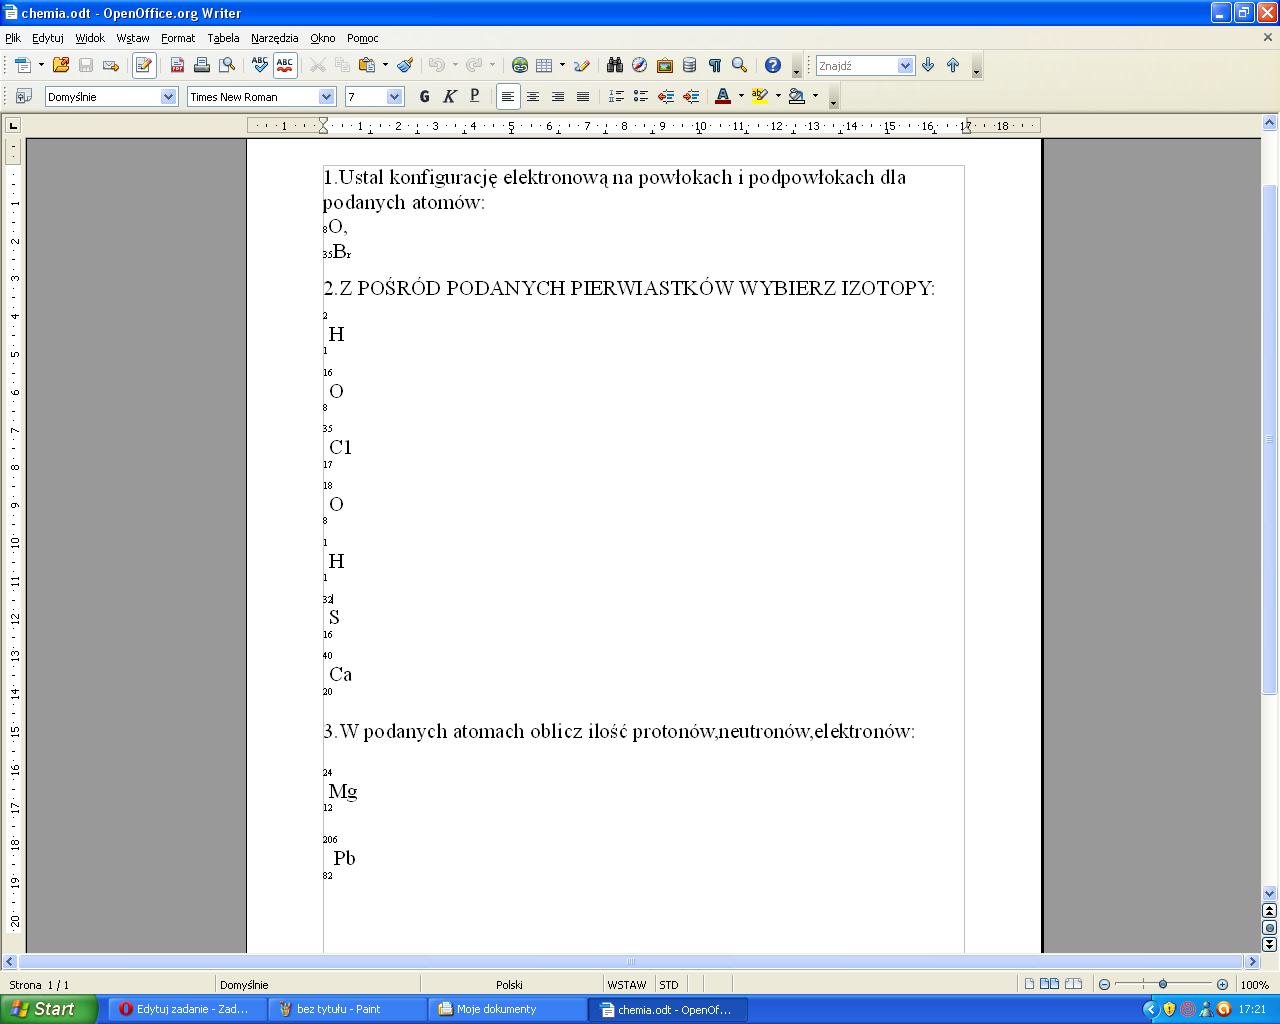
Task: Switch to Moje dokumenty taskbar window
Action: pyautogui.click(x=507, y=1009)
